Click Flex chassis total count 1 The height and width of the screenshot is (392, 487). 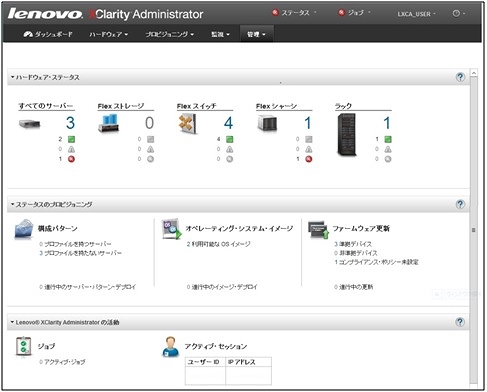tap(308, 123)
